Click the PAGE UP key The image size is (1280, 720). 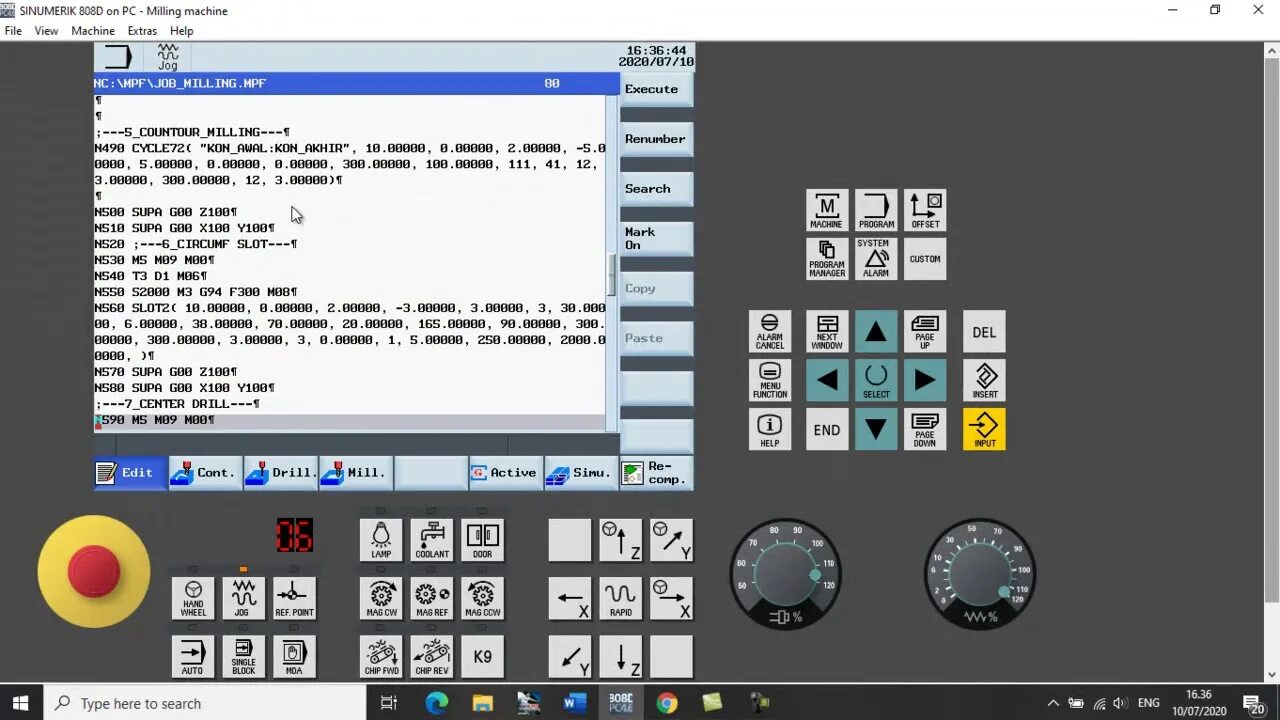tap(925, 331)
